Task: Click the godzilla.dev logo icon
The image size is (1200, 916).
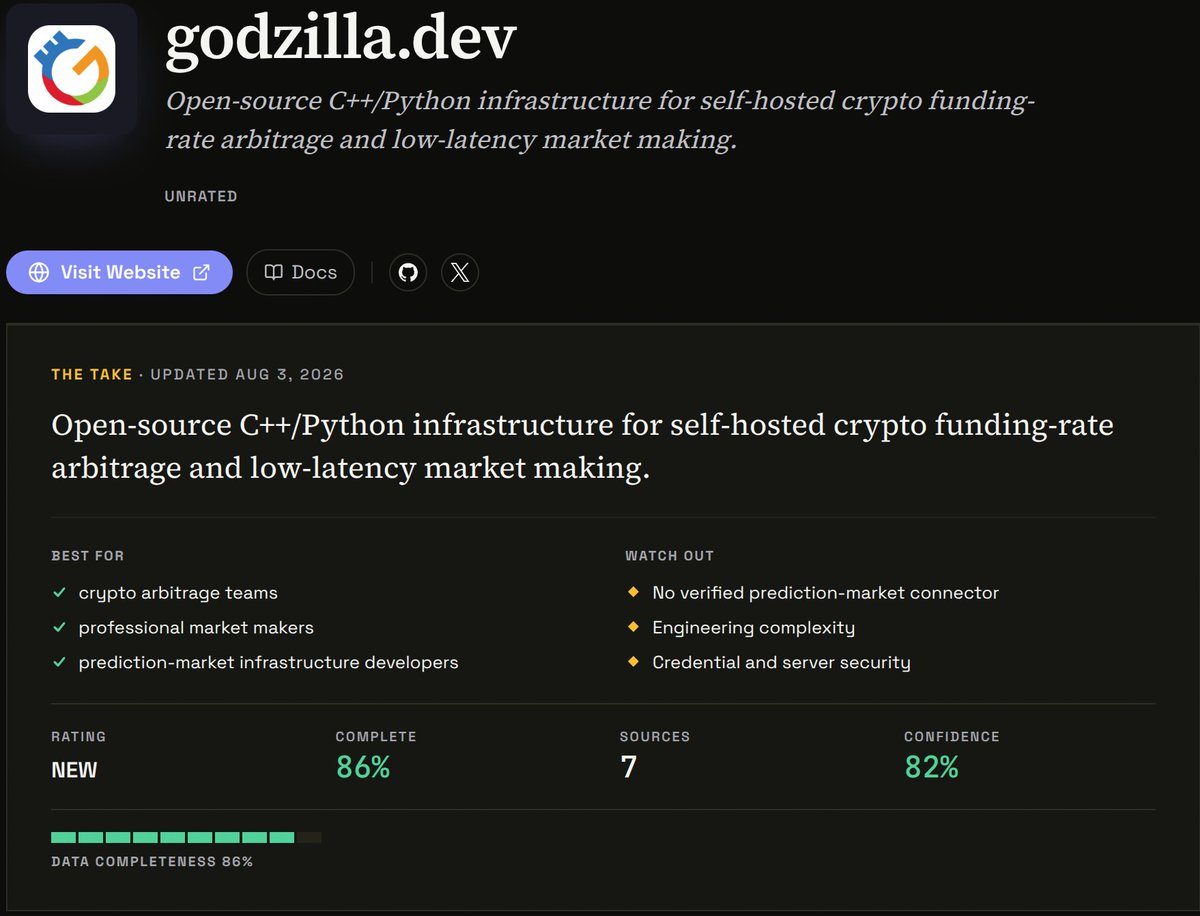Action: (x=71, y=69)
